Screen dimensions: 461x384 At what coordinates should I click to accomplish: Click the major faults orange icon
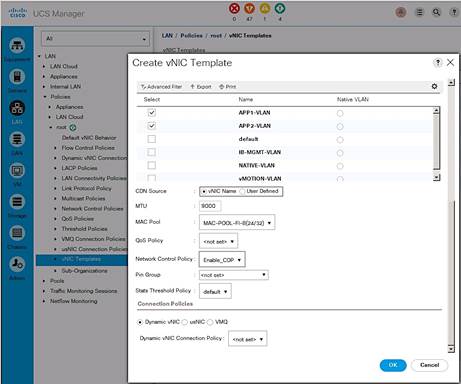[249, 8]
